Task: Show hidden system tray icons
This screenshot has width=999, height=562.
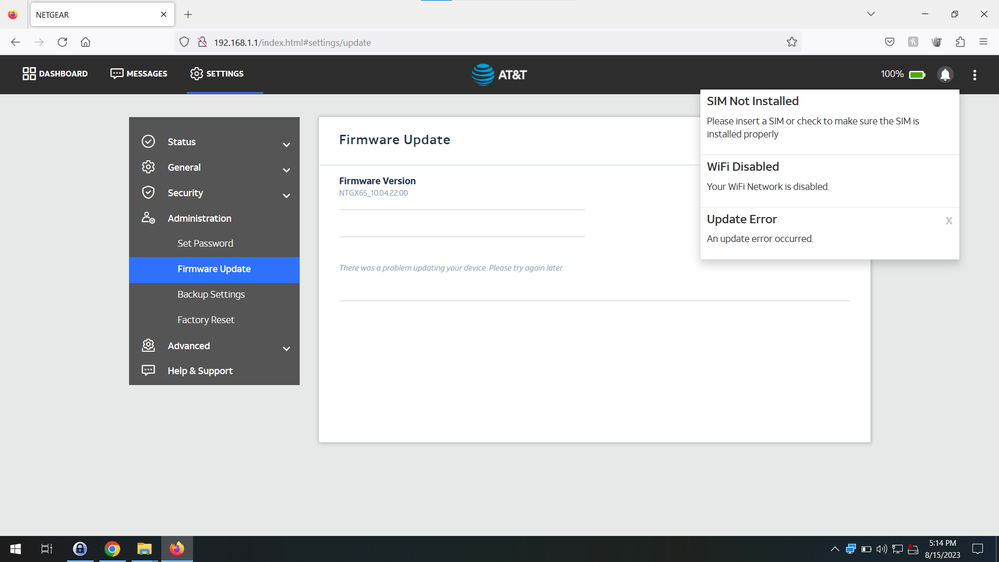Action: click(835, 549)
